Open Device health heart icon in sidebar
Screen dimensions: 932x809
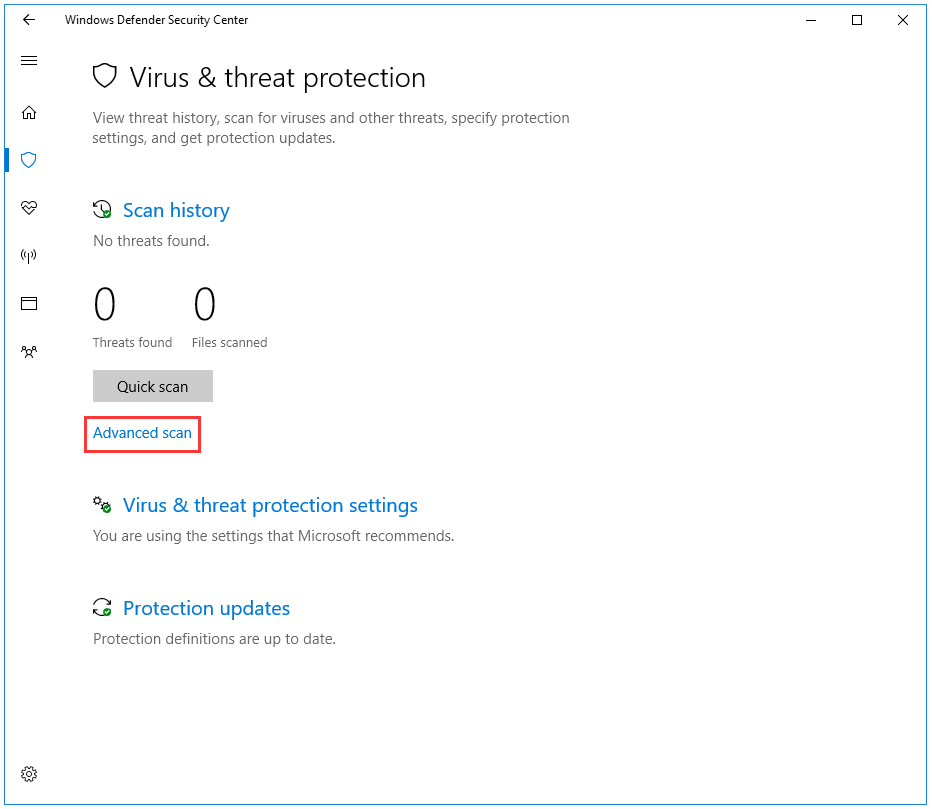(x=29, y=207)
